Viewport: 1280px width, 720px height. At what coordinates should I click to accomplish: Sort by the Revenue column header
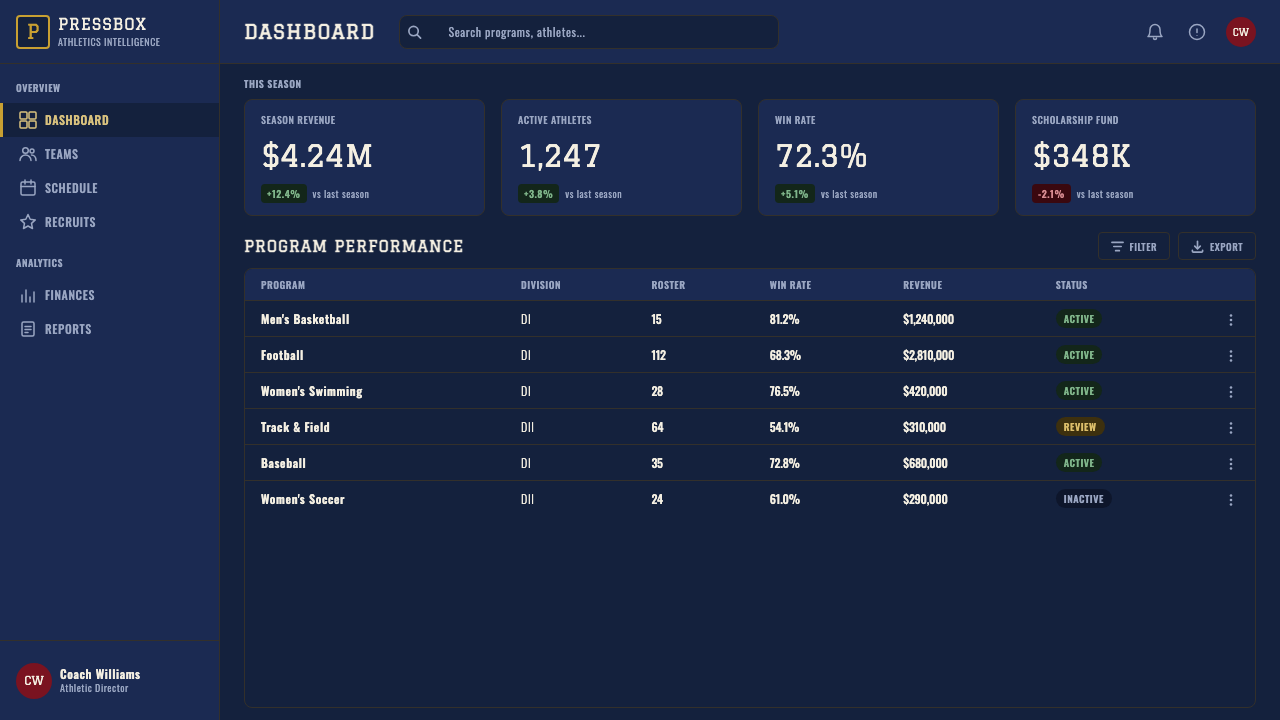922,285
